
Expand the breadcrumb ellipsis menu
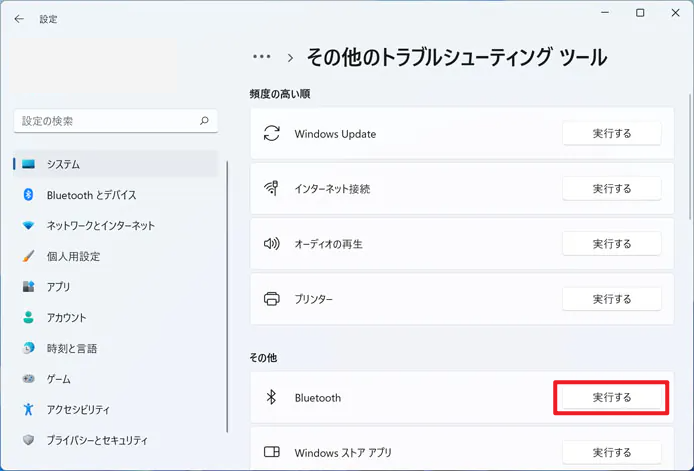[262, 58]
